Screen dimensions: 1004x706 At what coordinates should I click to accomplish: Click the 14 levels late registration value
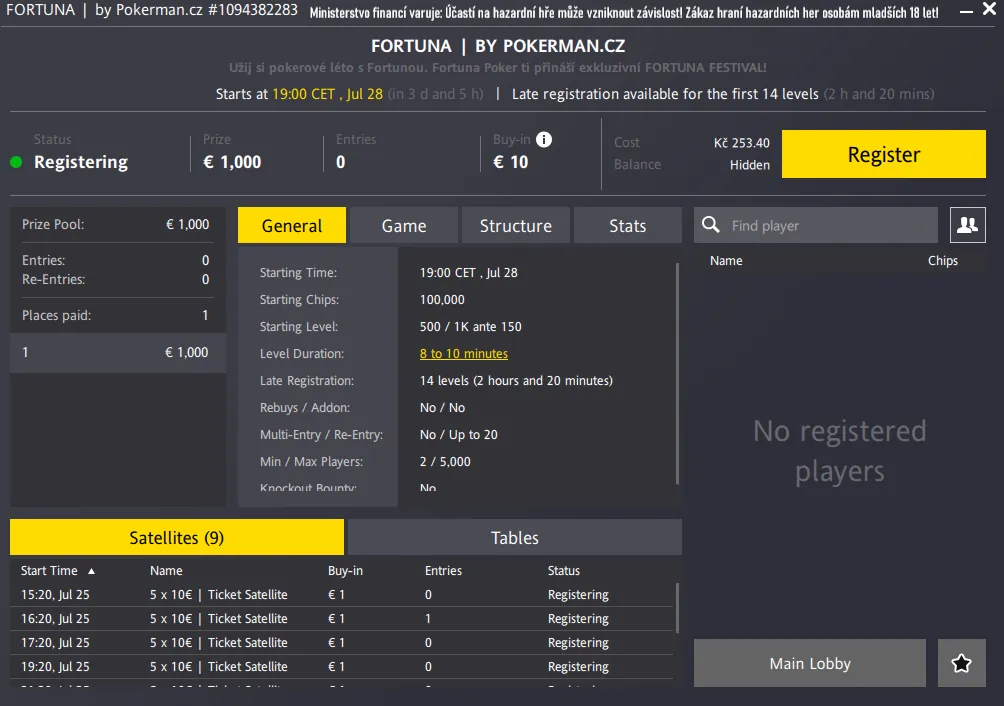pyautogui.click(x=516, y=380)
